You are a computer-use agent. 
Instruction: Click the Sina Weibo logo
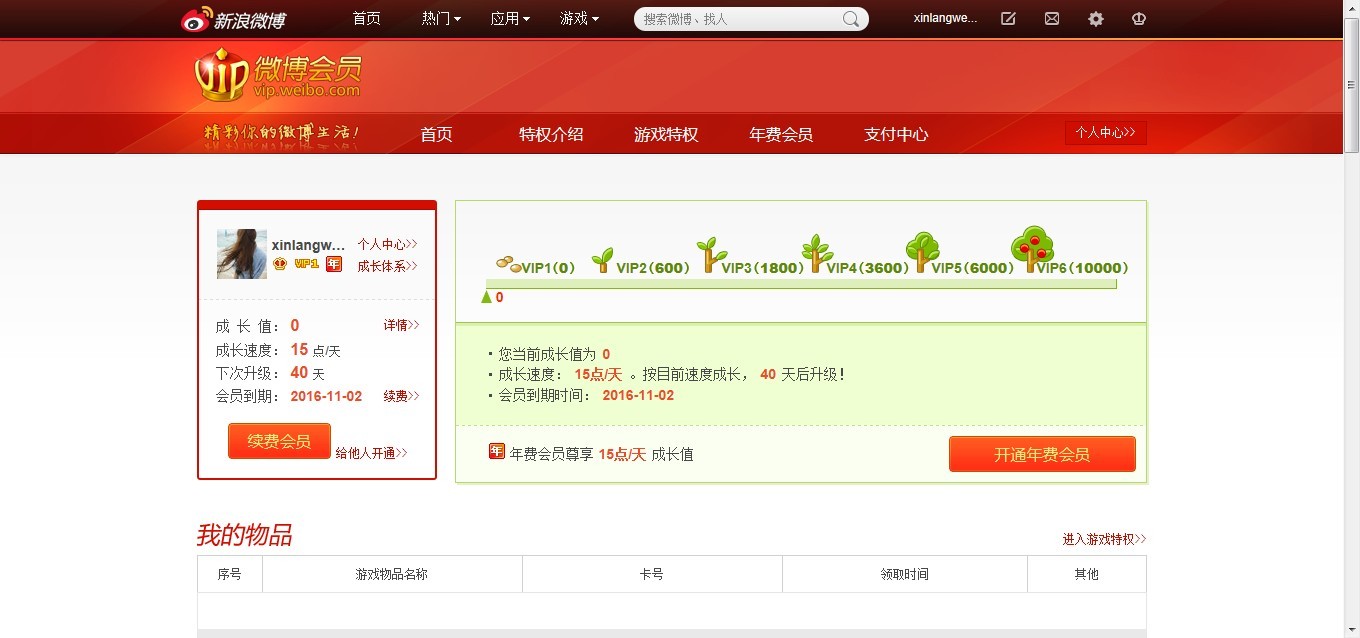pyautogui.click(x=233, y=19)
